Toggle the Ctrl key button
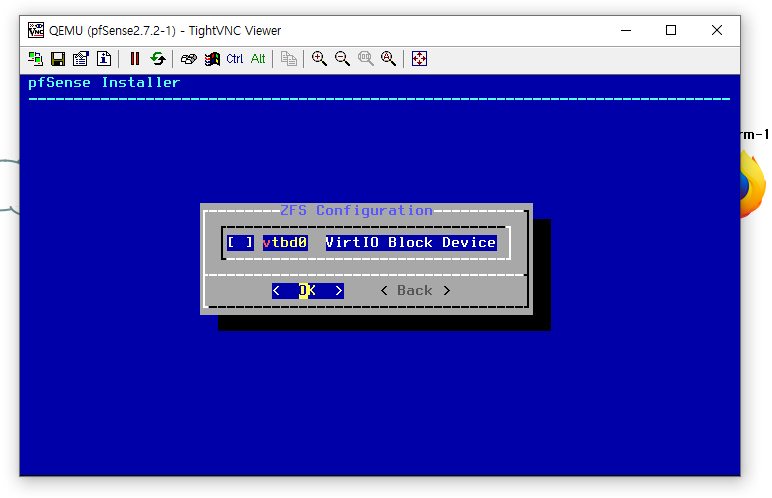The image size is (772, 498). (x=235, y=59)
